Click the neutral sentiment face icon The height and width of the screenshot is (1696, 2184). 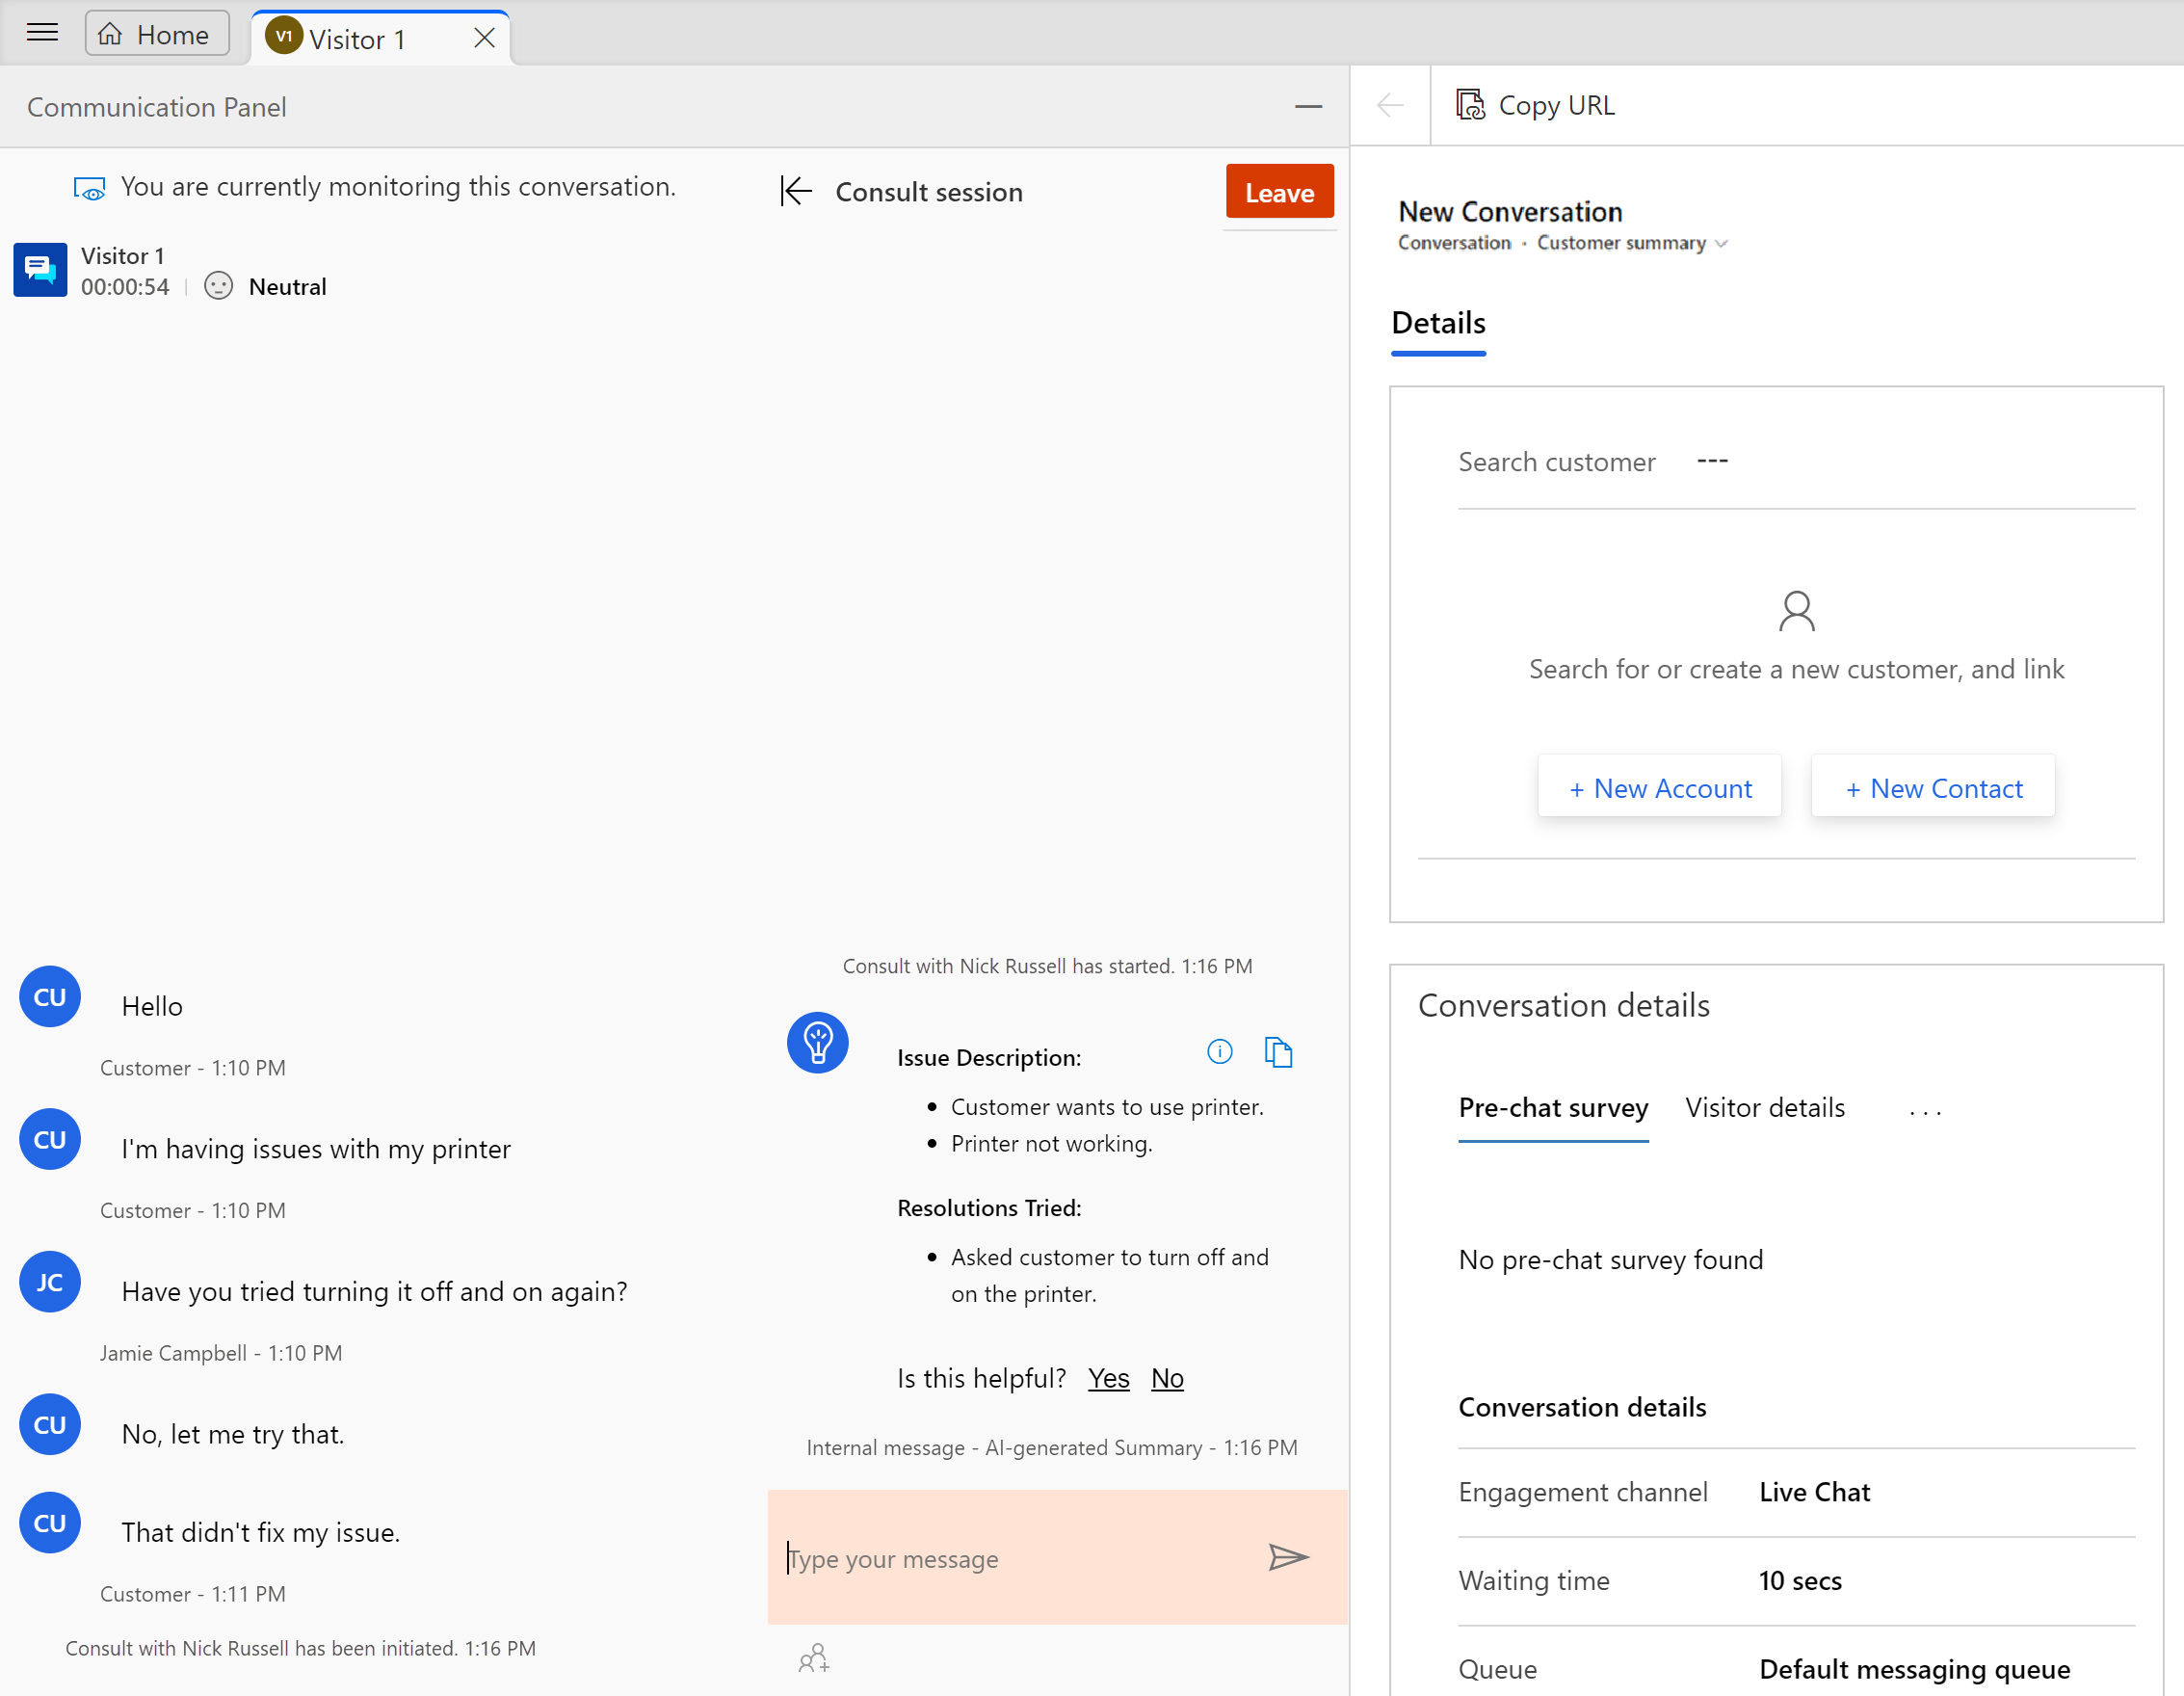pos(216,284)
